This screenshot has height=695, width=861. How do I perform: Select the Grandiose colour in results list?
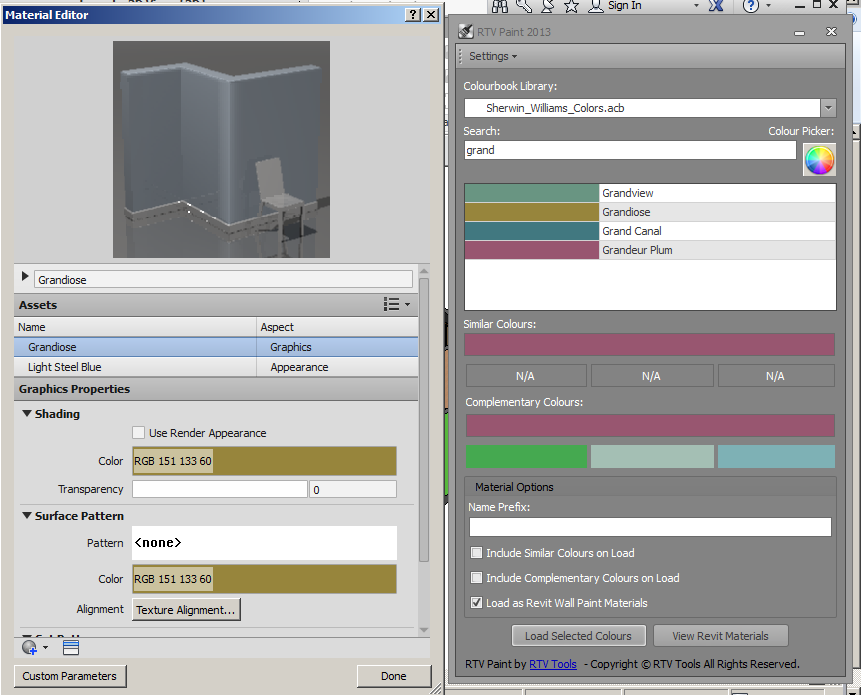pos(650,212)
